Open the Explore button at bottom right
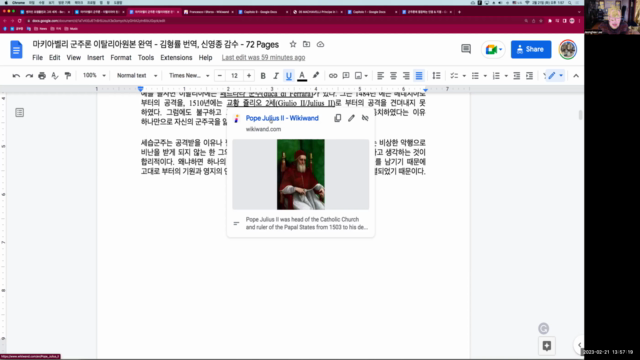Viewport: 640px width, 360px height. [x=547, y=346]
